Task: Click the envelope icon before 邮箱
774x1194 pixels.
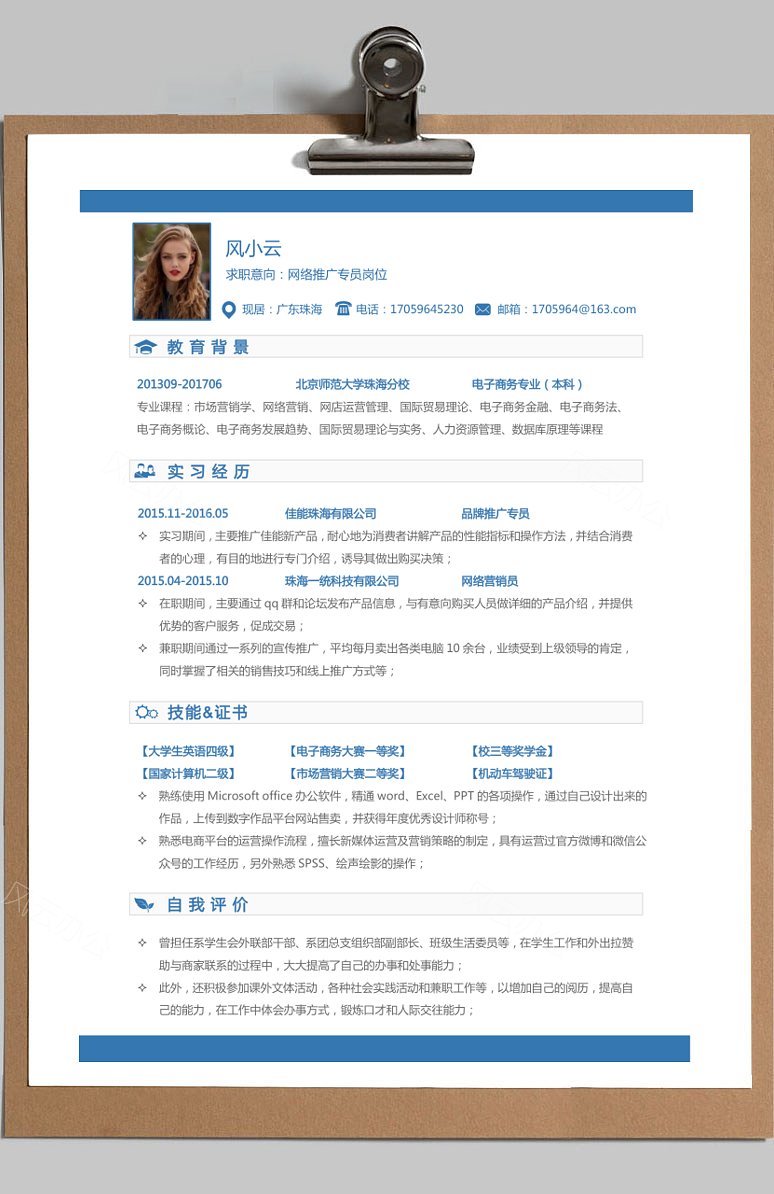Action: pyautogui.click(x=482, y=309)
